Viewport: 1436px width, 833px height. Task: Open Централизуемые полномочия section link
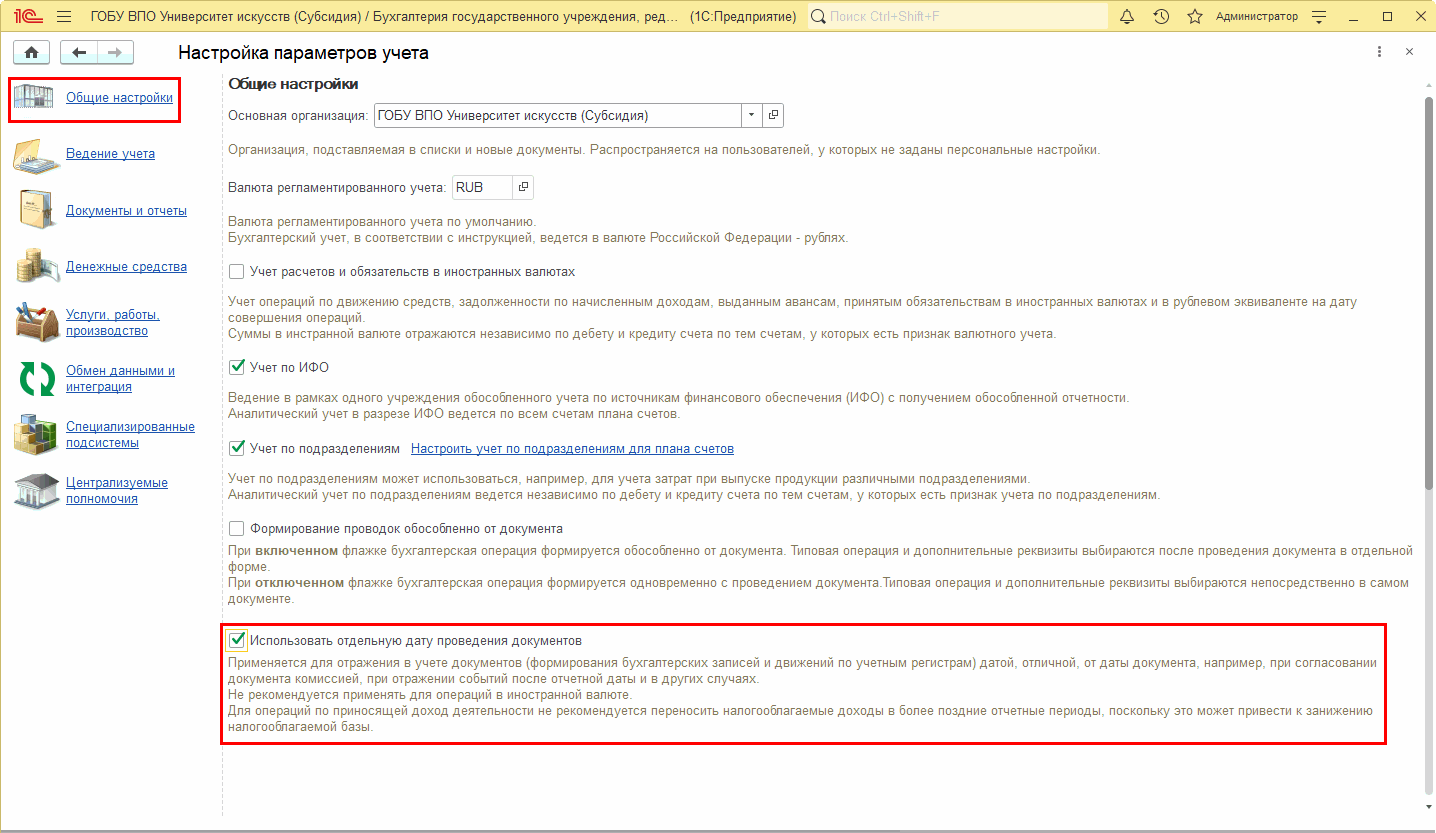[116, 491]
